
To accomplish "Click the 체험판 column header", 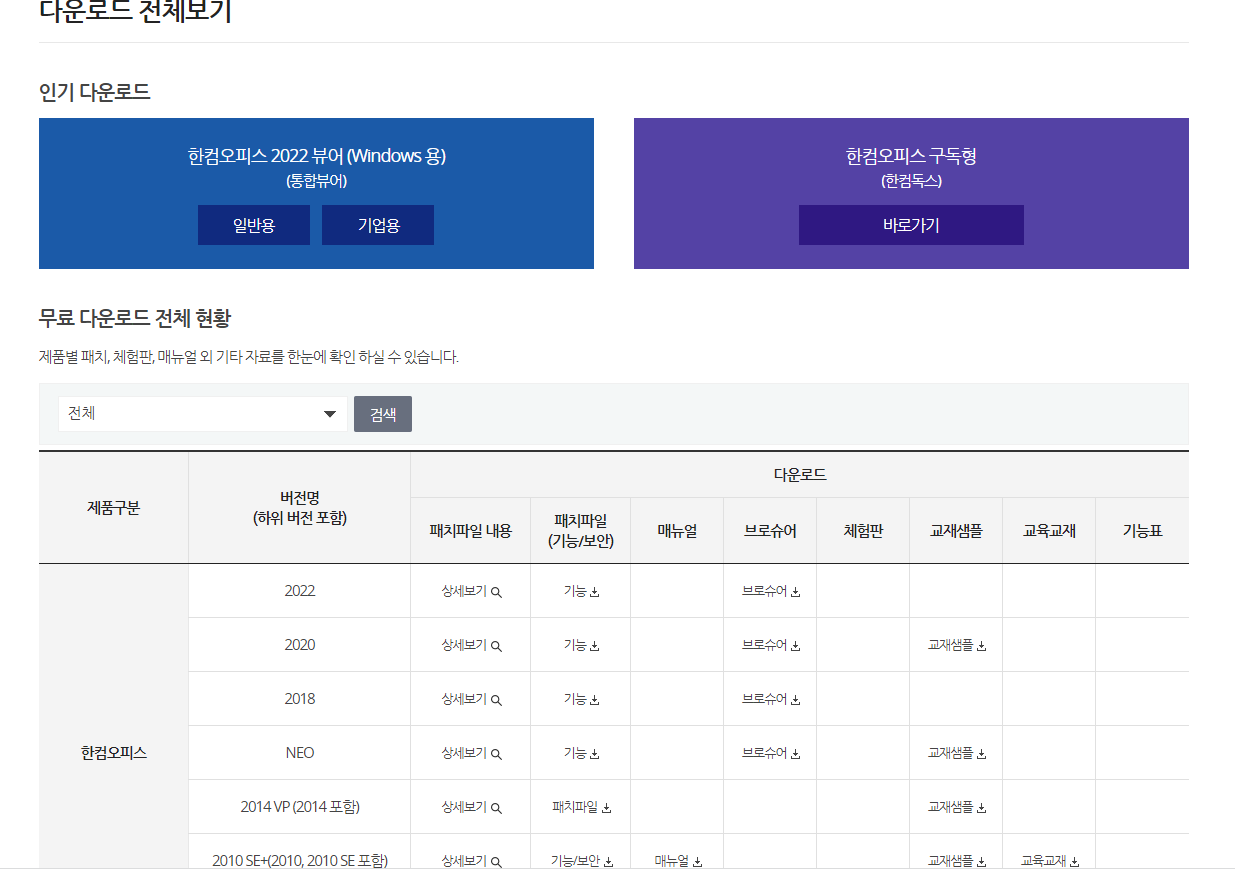I will point(863,531).
